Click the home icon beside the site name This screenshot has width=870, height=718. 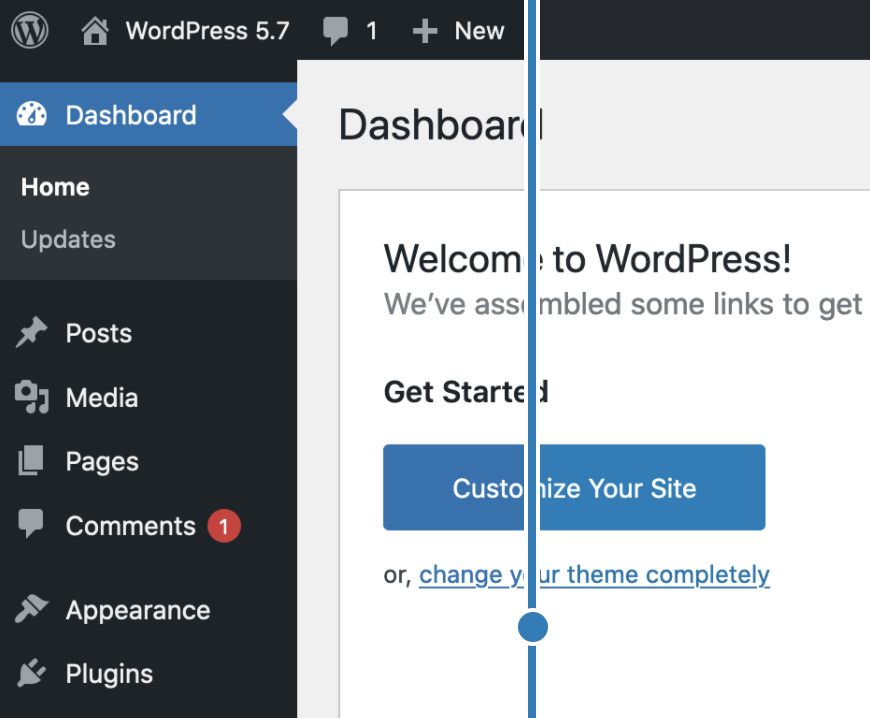tap(95, 31)
